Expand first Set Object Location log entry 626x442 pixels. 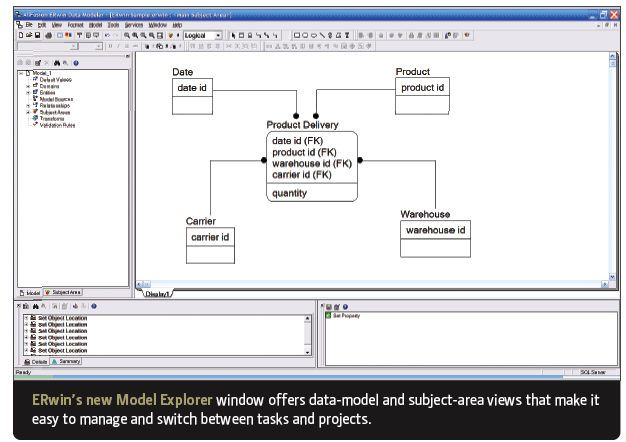pyautogui.click(x=26, y=318)
